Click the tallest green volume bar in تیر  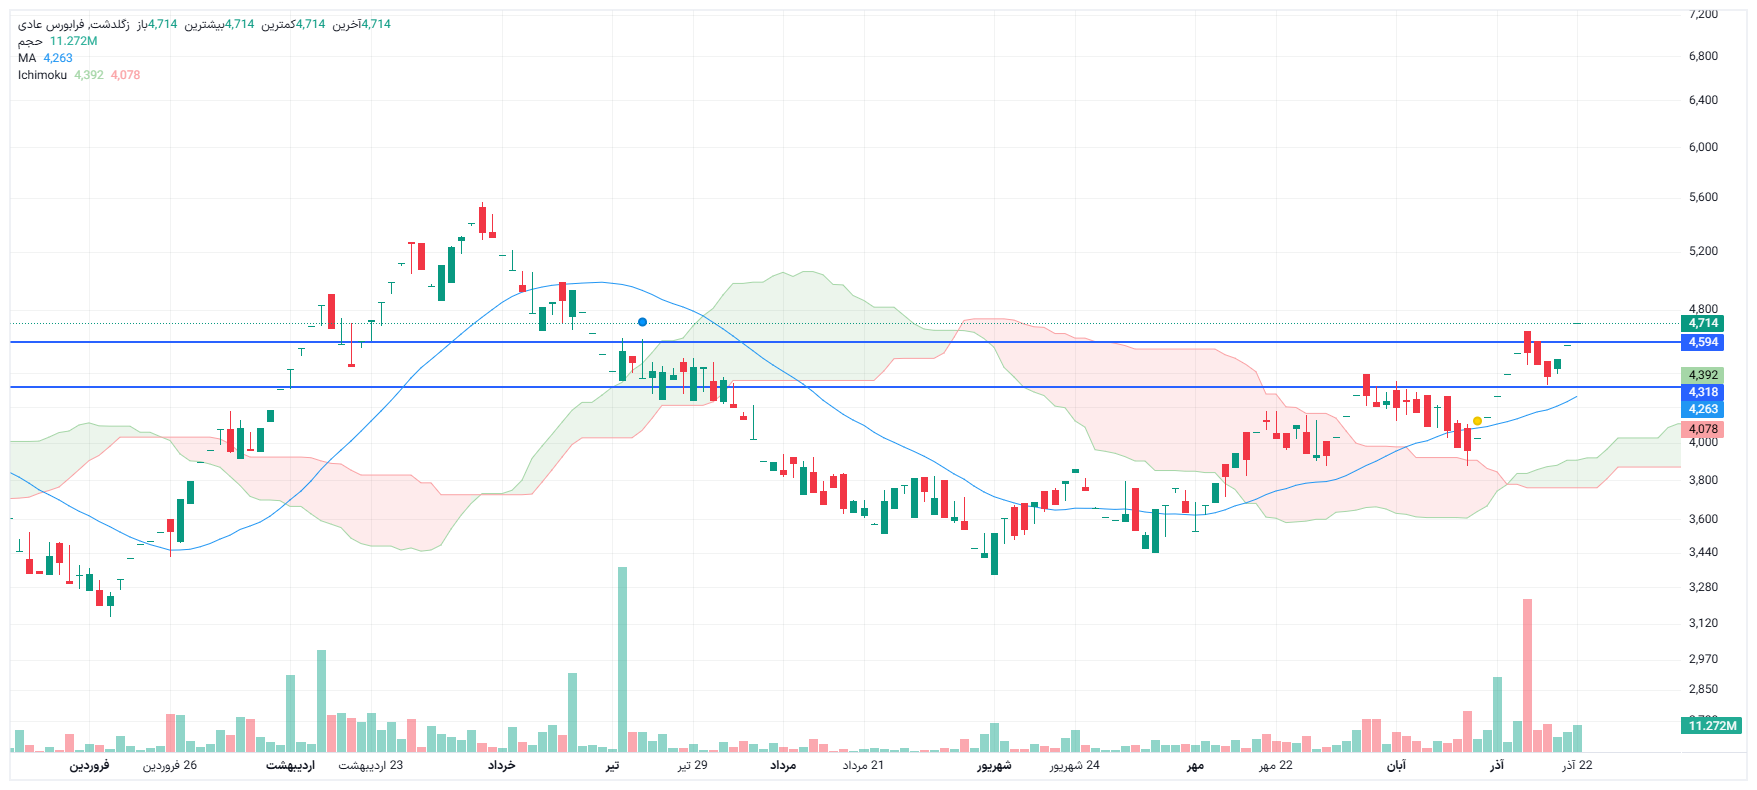coord(622,660)
